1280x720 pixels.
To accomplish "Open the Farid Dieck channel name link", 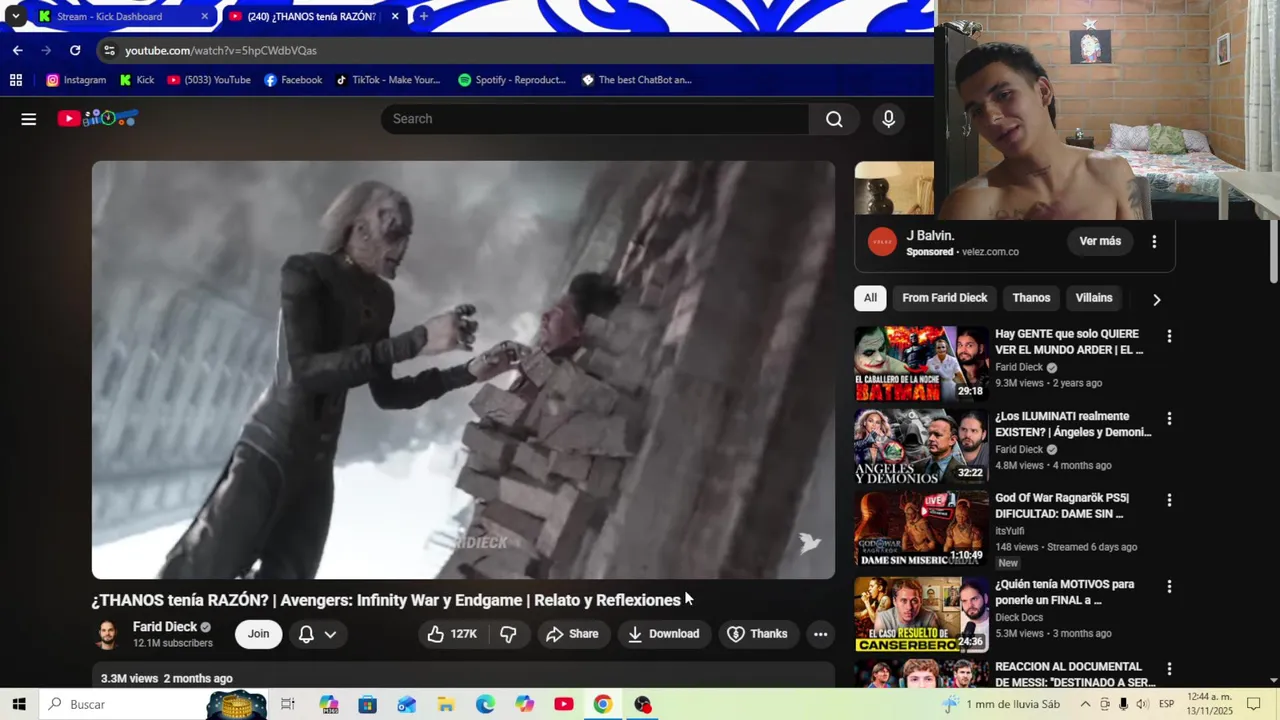I will click(164, 627).
